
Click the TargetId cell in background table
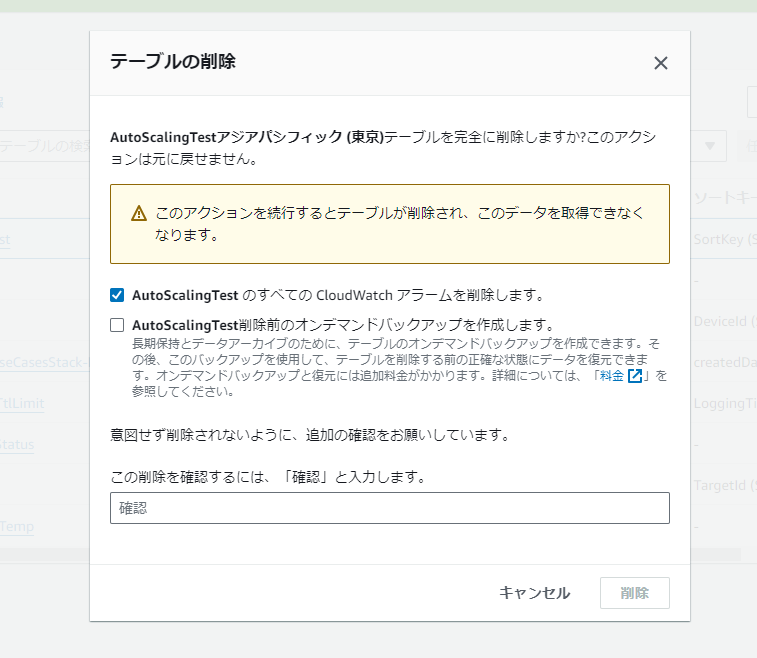pyautogui.click(x=725, y=486)
